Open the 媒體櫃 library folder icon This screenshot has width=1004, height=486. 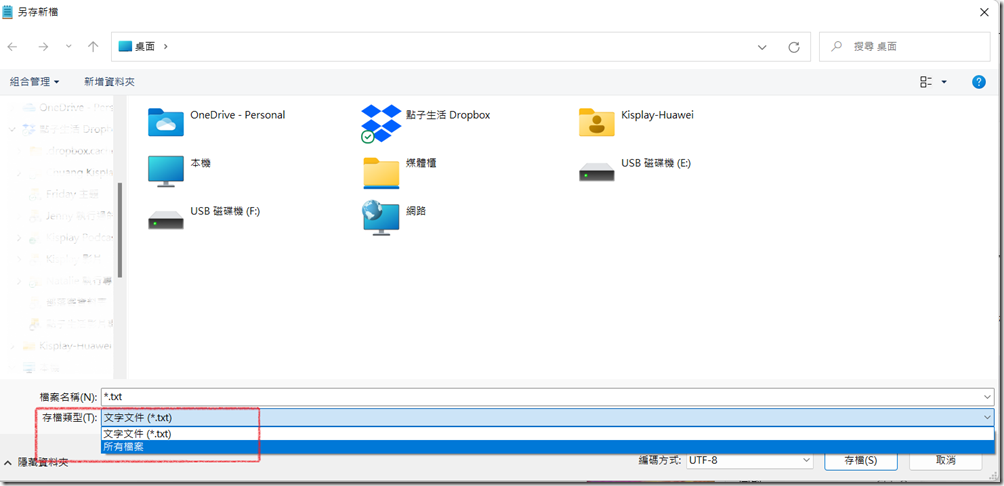coord(381,172)
